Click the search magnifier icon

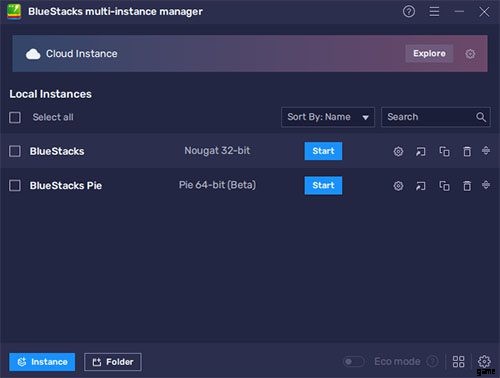tap(481, 117)
